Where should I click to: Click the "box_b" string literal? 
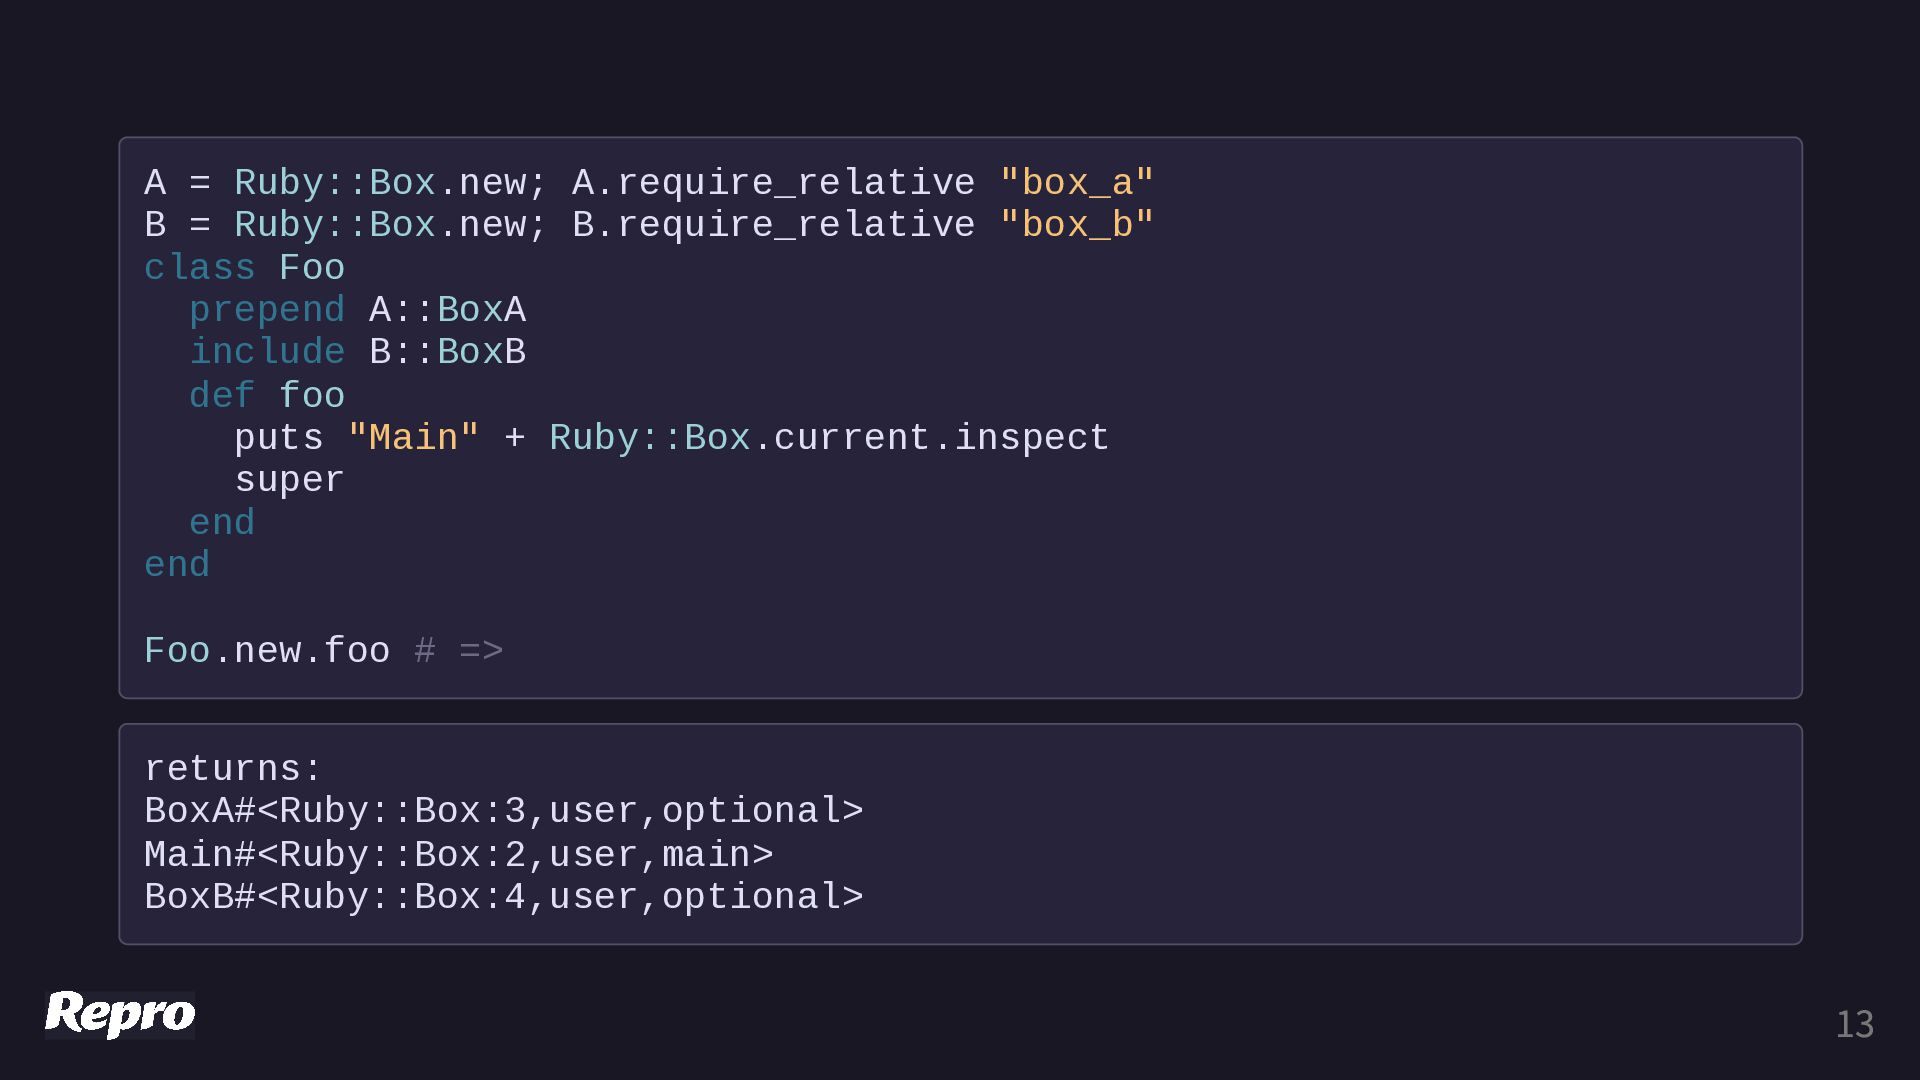pyautogui.click(x=1076, y=225)
